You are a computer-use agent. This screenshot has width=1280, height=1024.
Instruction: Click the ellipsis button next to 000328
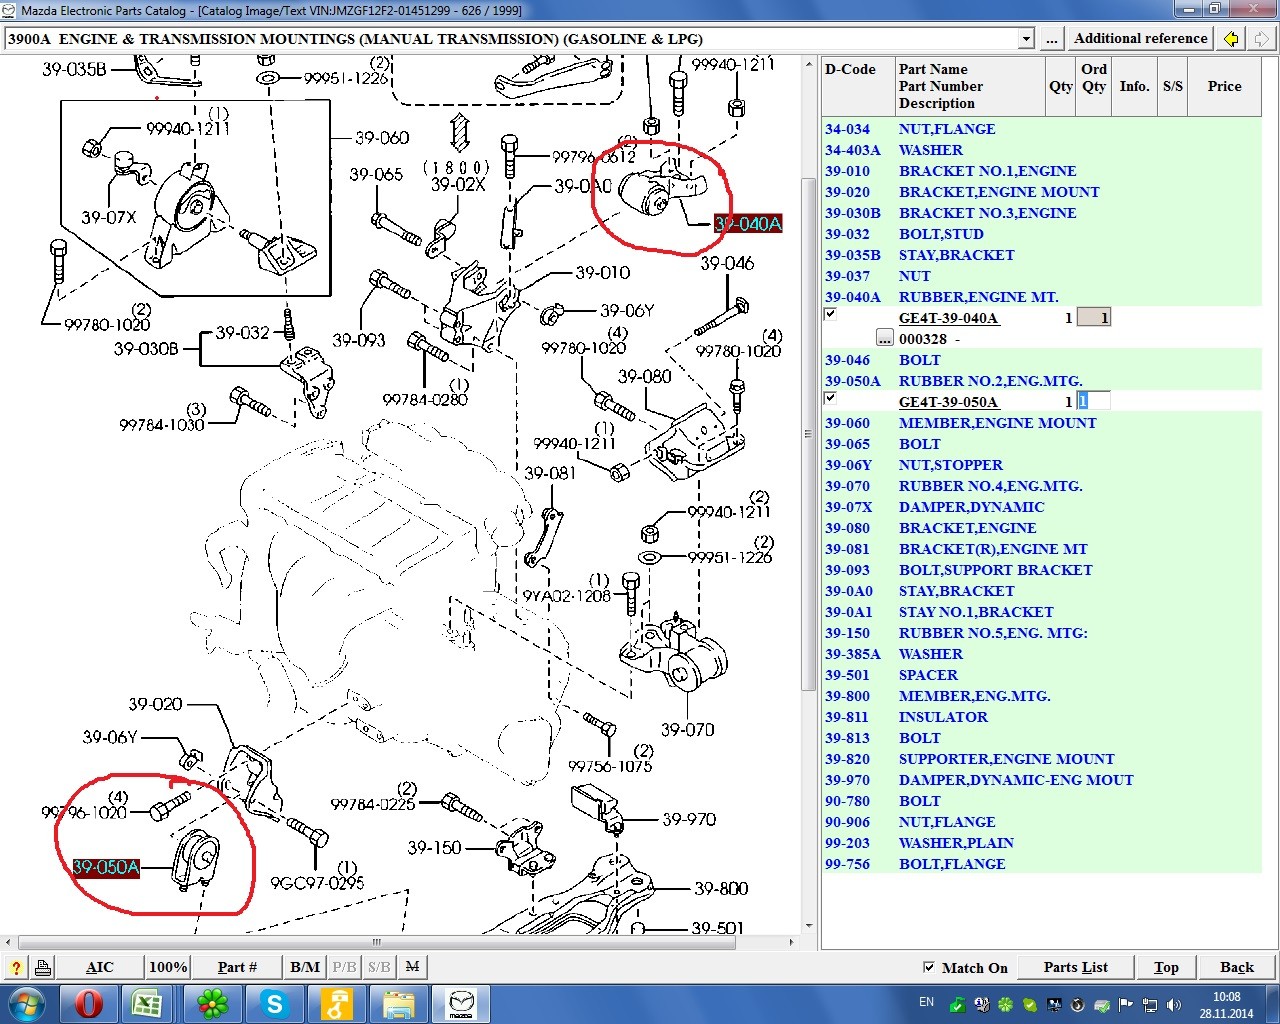coord(884,338)
